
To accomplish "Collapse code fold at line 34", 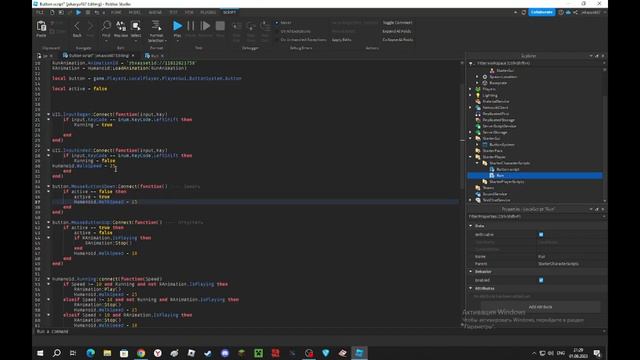I will coord(48,186).
